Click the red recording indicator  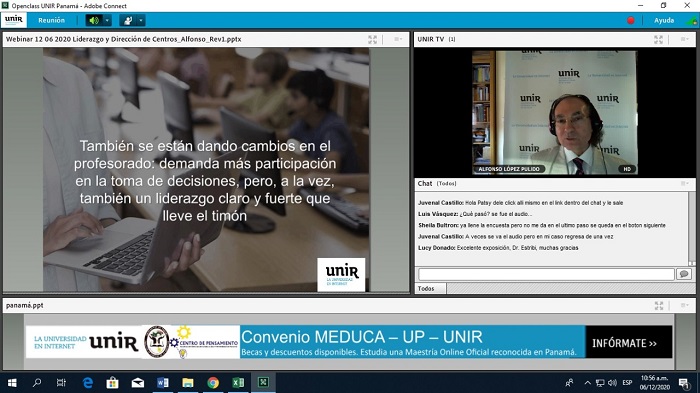(630, 21)
